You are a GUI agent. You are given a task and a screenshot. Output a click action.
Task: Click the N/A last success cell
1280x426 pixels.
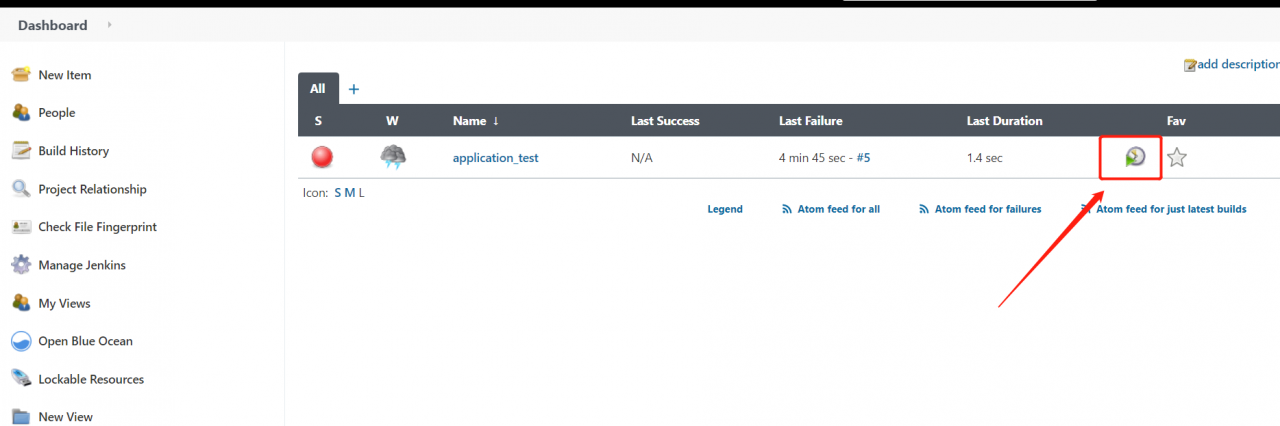point(642,158)
